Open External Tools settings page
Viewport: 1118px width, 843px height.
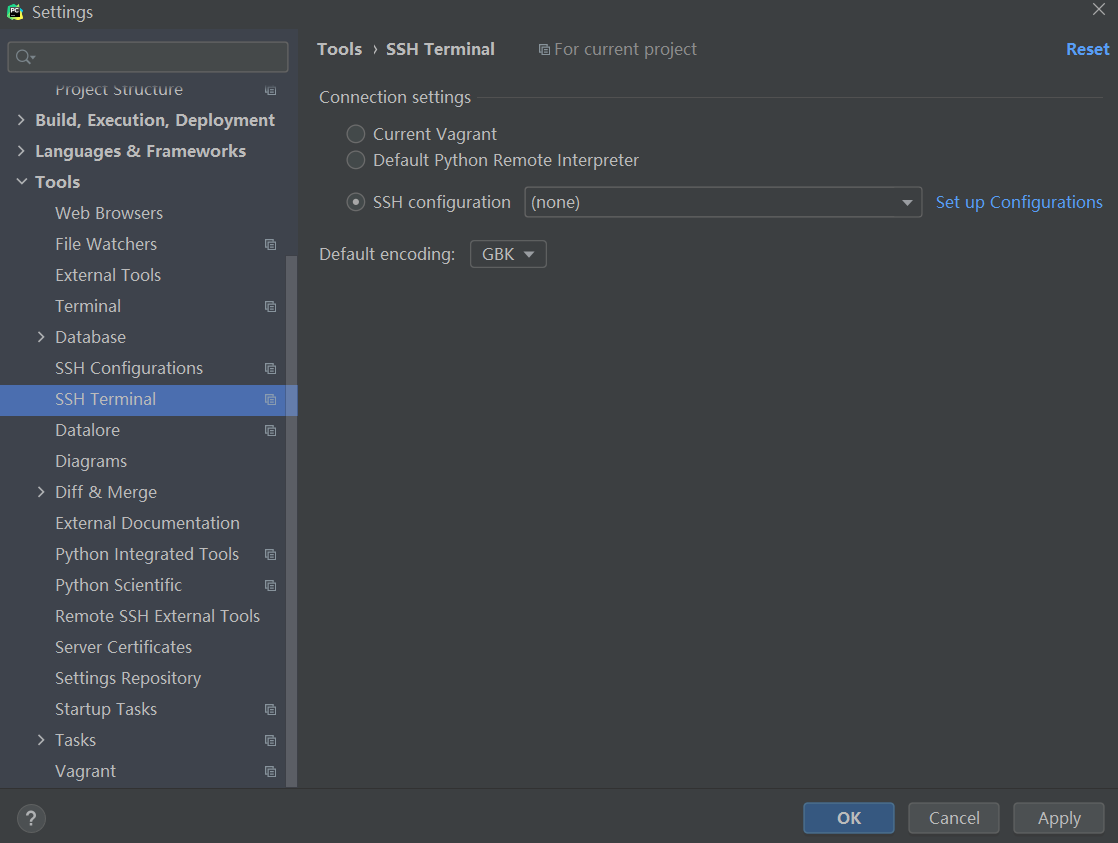[x=108, y=275]
